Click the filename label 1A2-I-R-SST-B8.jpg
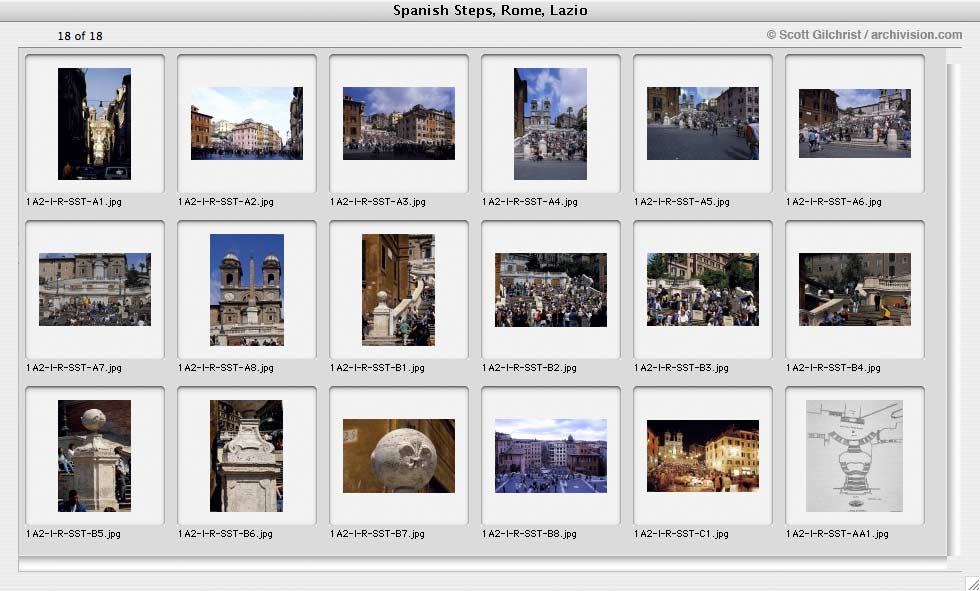 click(x=529, y=534)
